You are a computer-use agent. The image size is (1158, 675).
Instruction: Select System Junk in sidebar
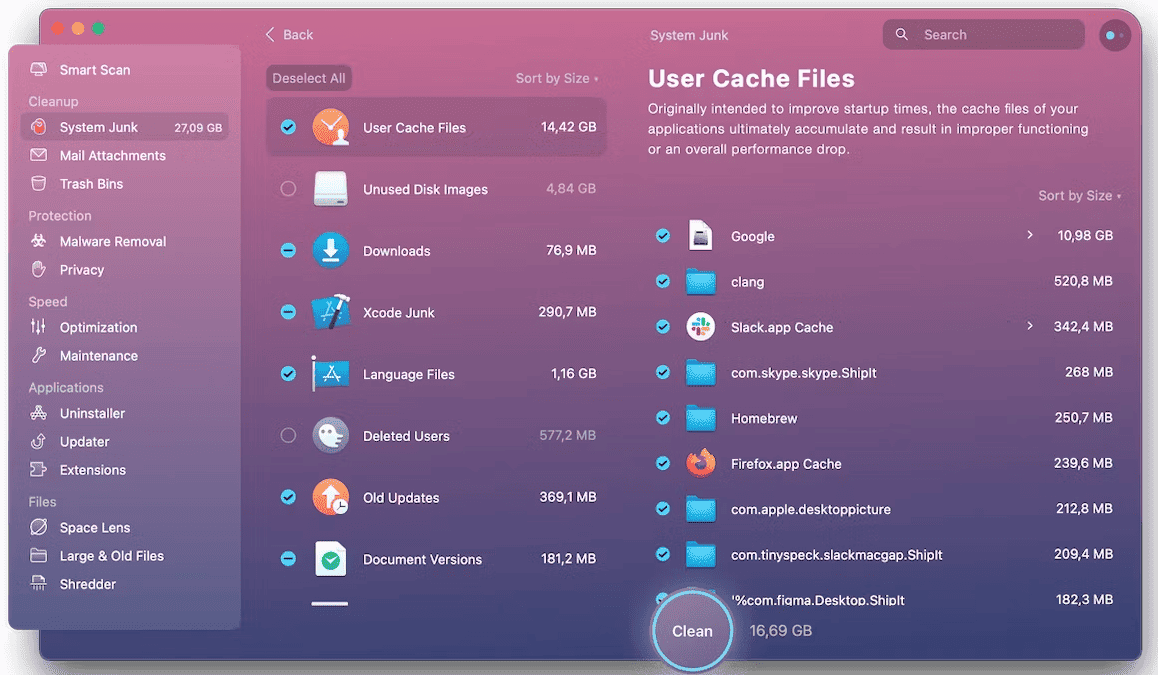[125, 127]
